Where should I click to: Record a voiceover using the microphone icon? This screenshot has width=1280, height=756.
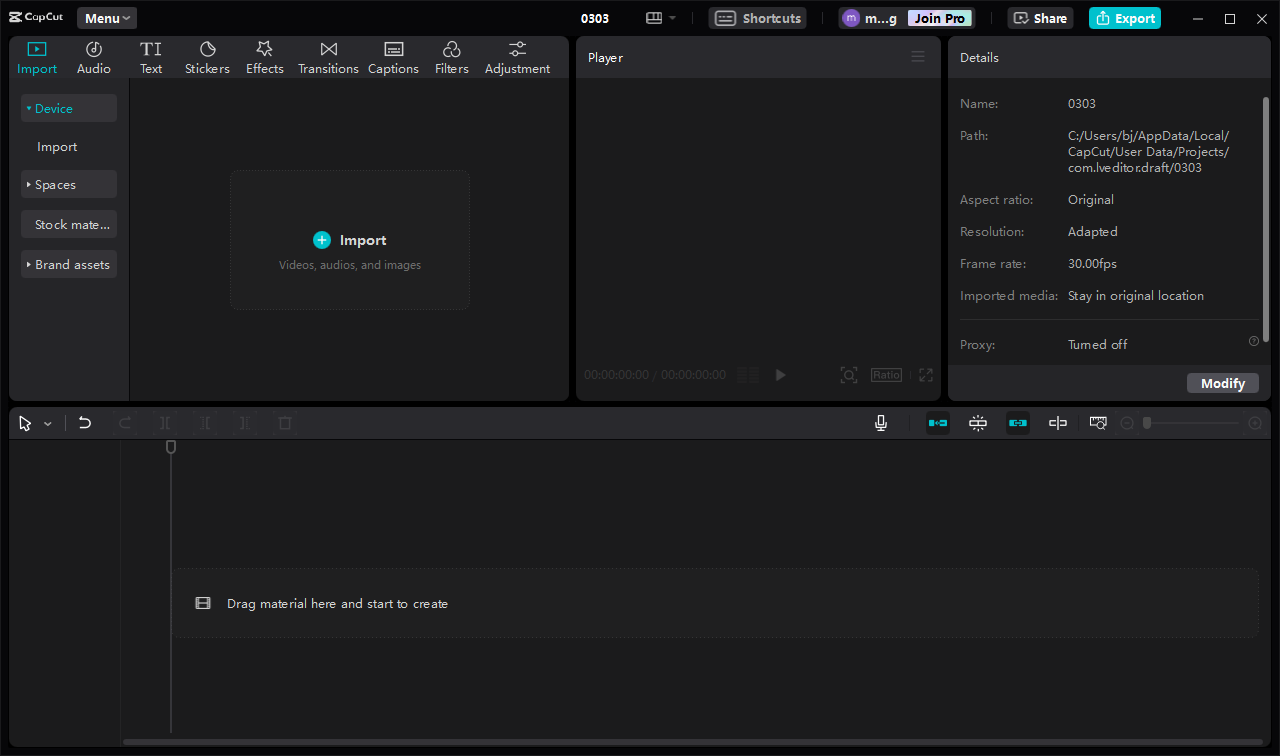coord(880,422)
